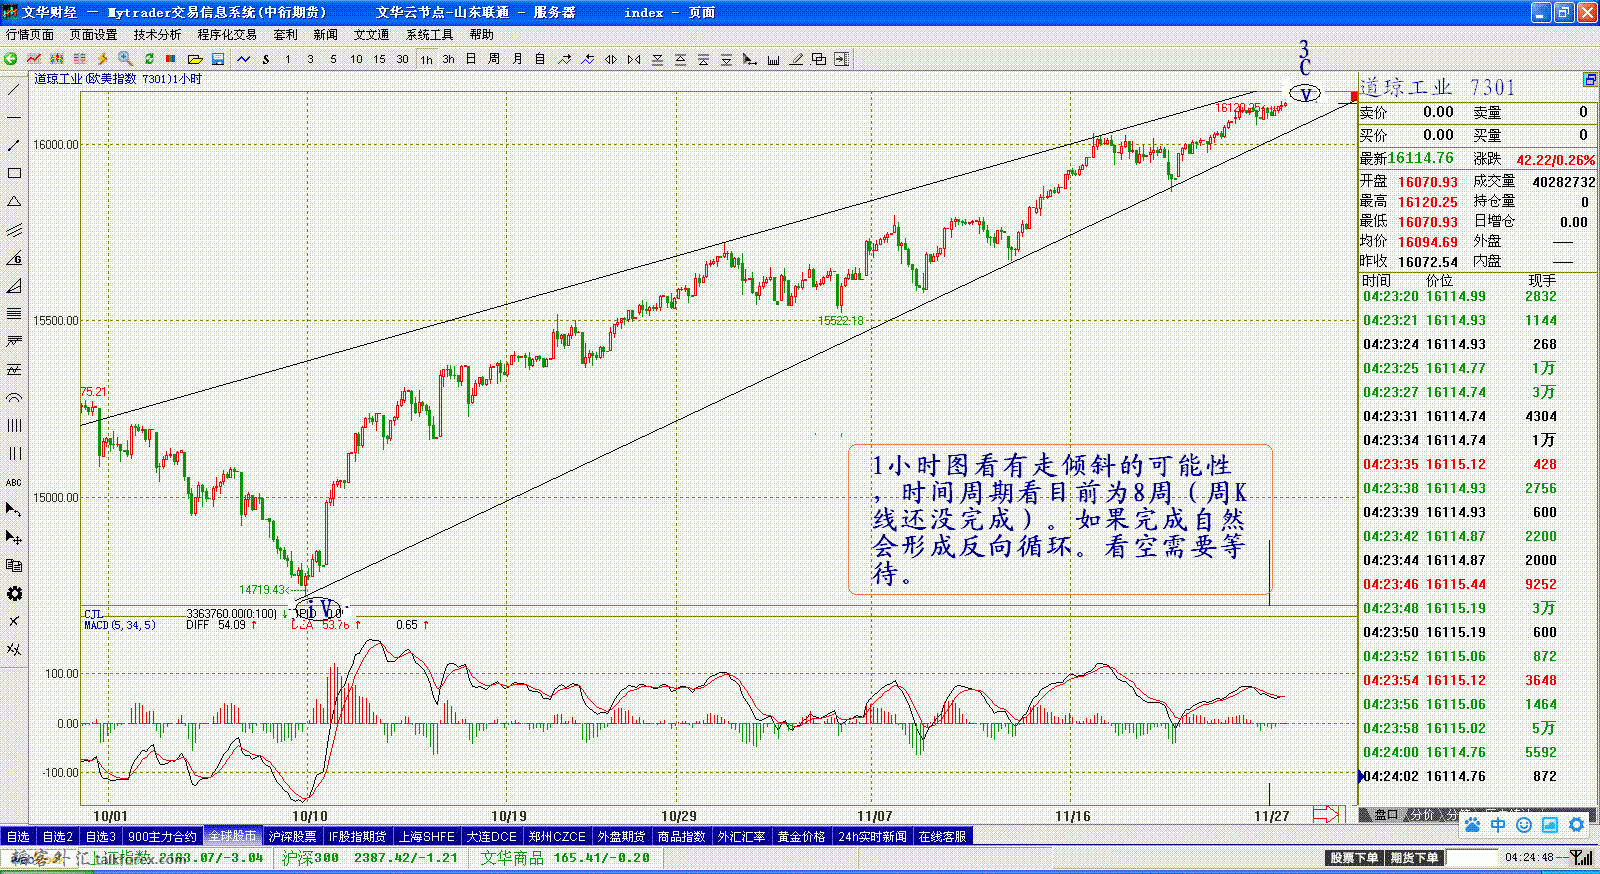This screenshot has height=874, width=1600.
Task: Select the ABC text annotation tool
Action: [x=14, y=482]
